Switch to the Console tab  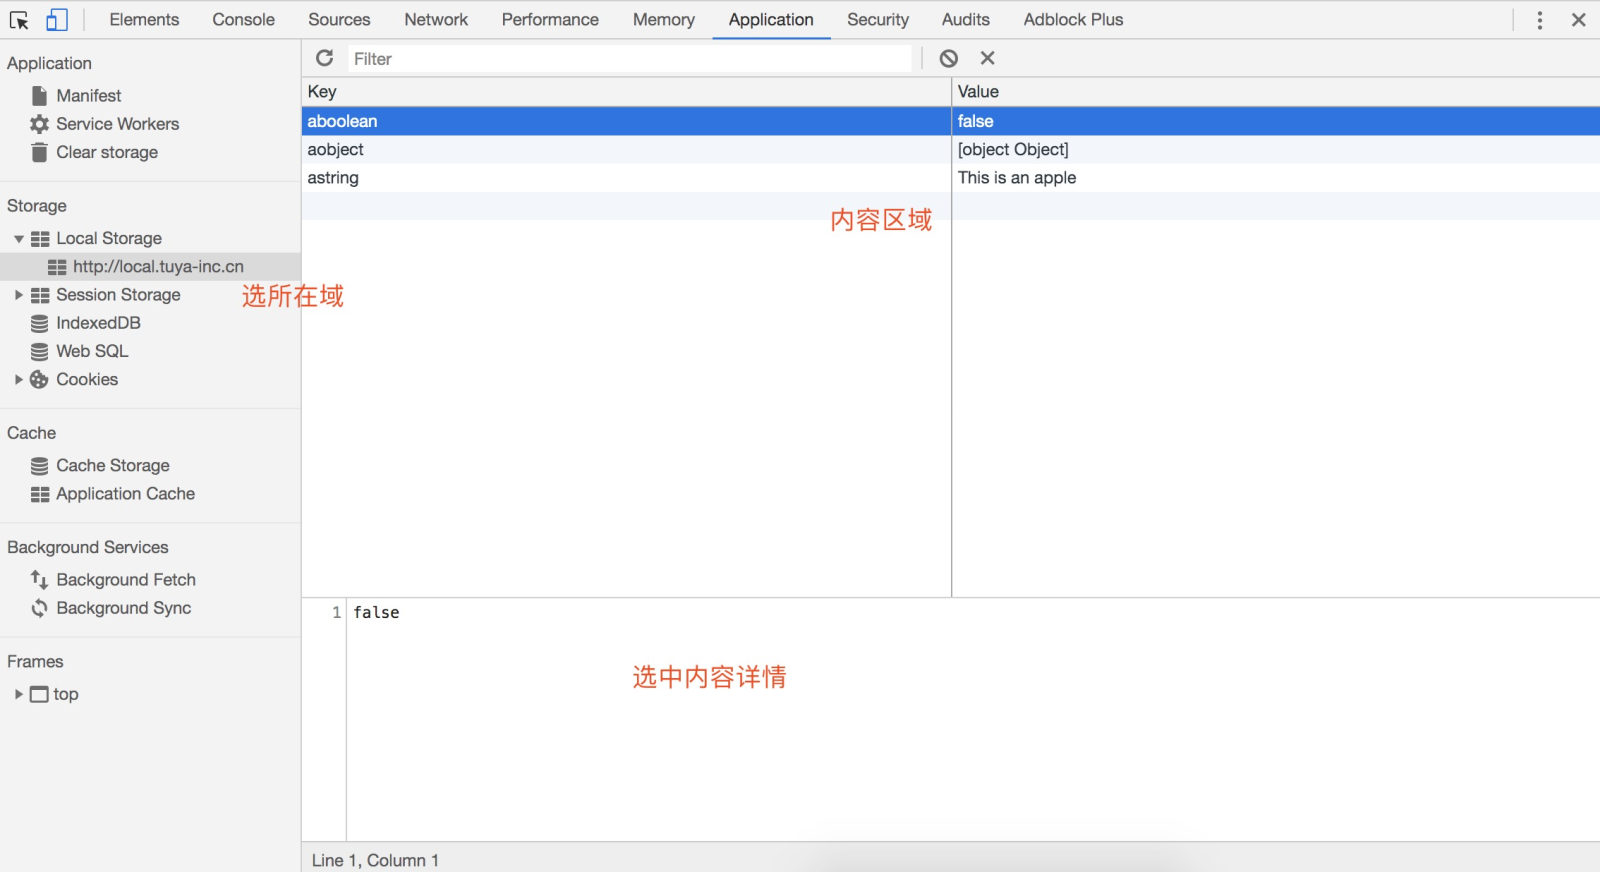[243, 20]
